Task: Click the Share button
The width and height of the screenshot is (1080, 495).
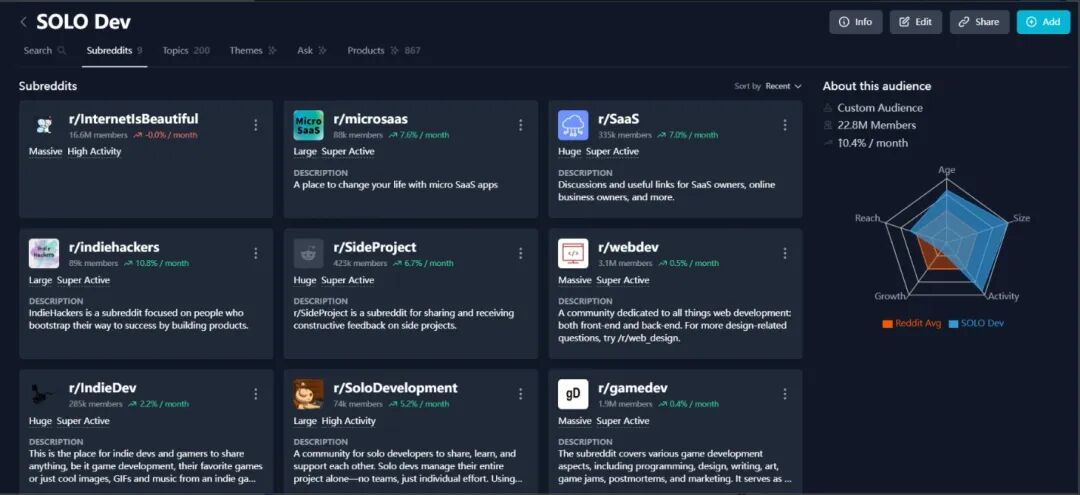Action: [979, 22]
